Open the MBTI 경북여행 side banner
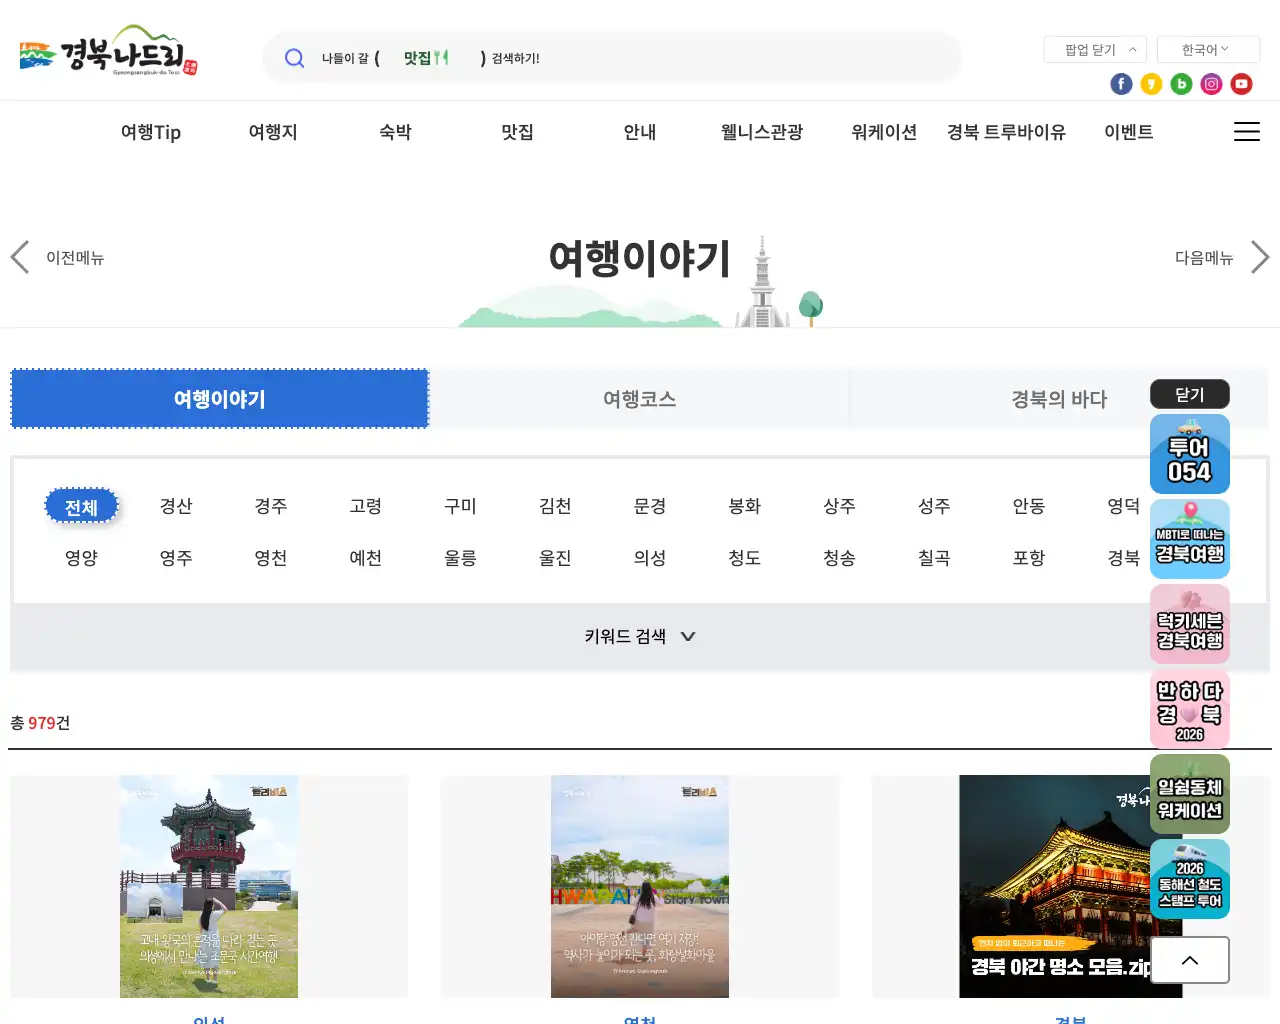 [x=1190, y=539]
